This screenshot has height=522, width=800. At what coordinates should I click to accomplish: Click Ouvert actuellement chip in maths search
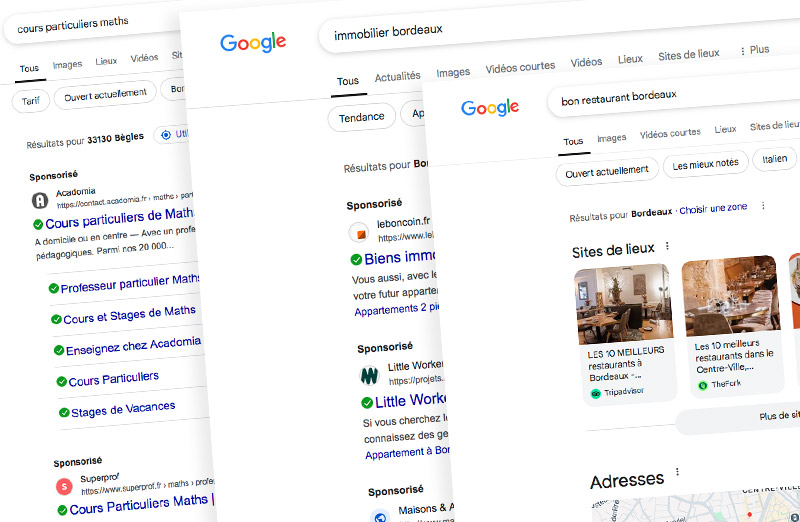point(105,94)
